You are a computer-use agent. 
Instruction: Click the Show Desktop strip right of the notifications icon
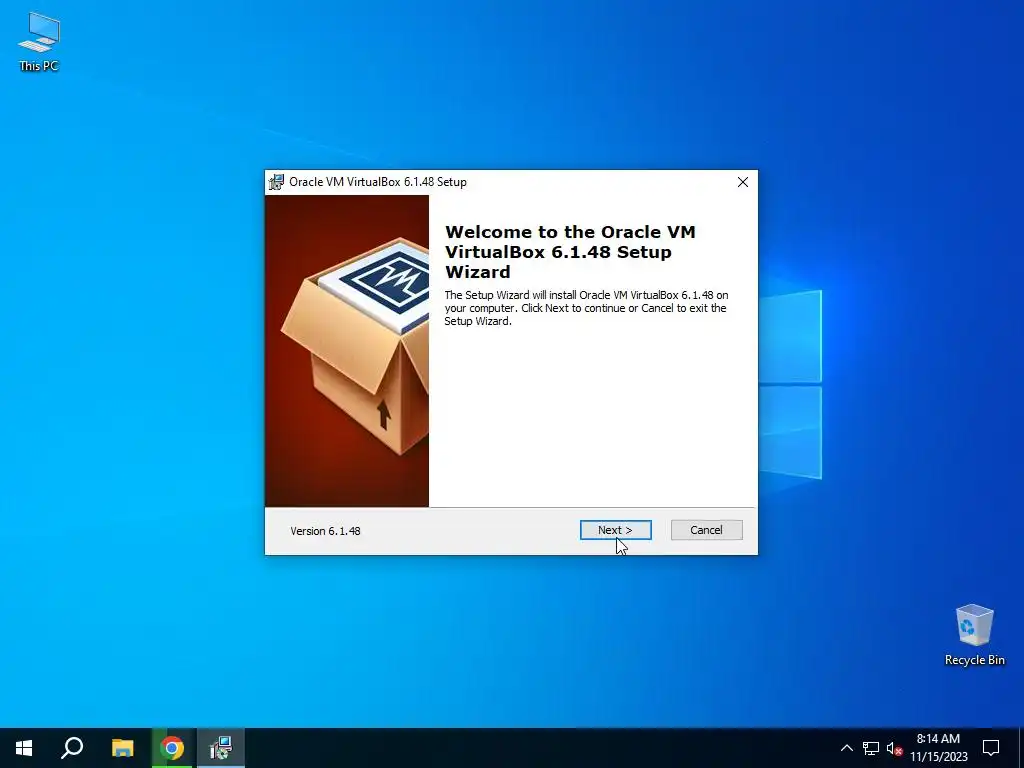click(x=1021, y=748)
